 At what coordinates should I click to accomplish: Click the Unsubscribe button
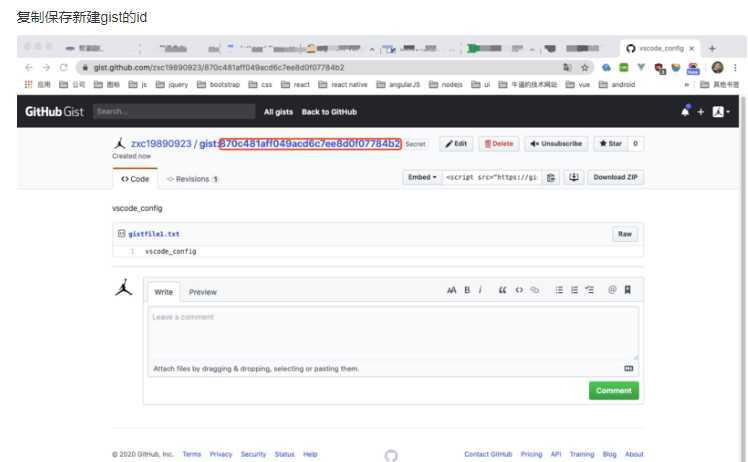click(556, 144)
